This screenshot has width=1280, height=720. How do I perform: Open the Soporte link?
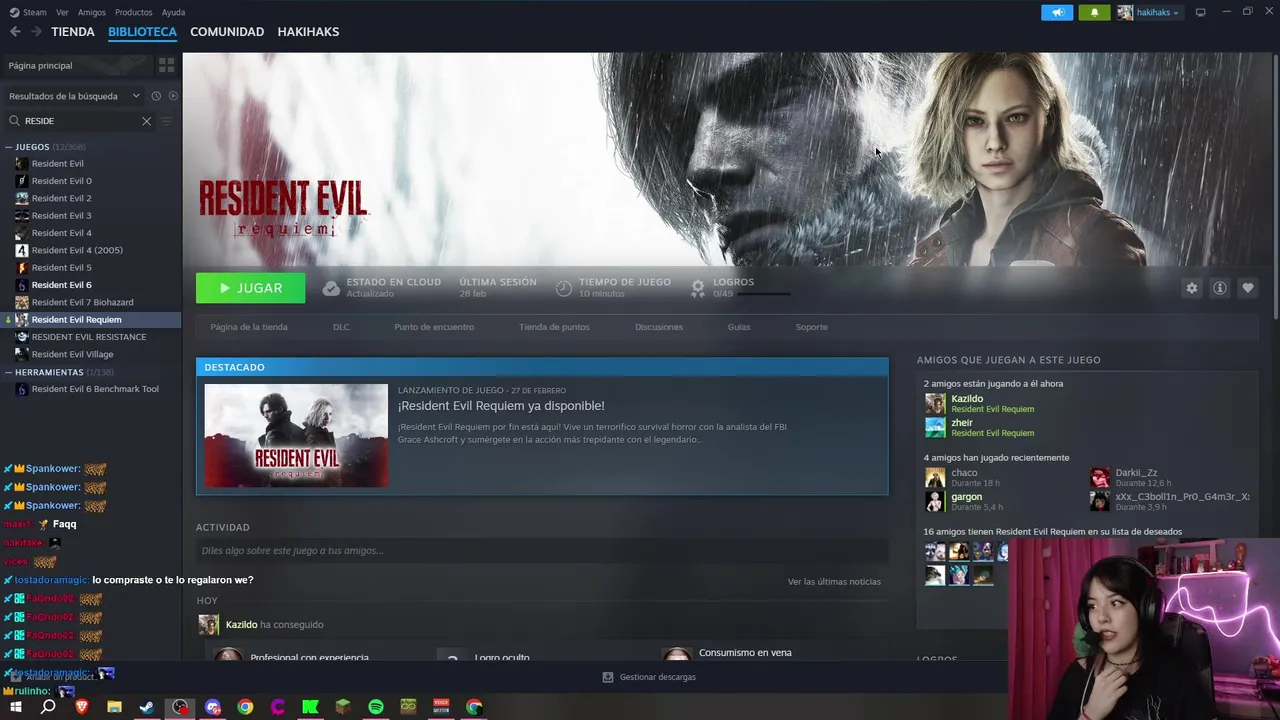click(x=811, y=327)
